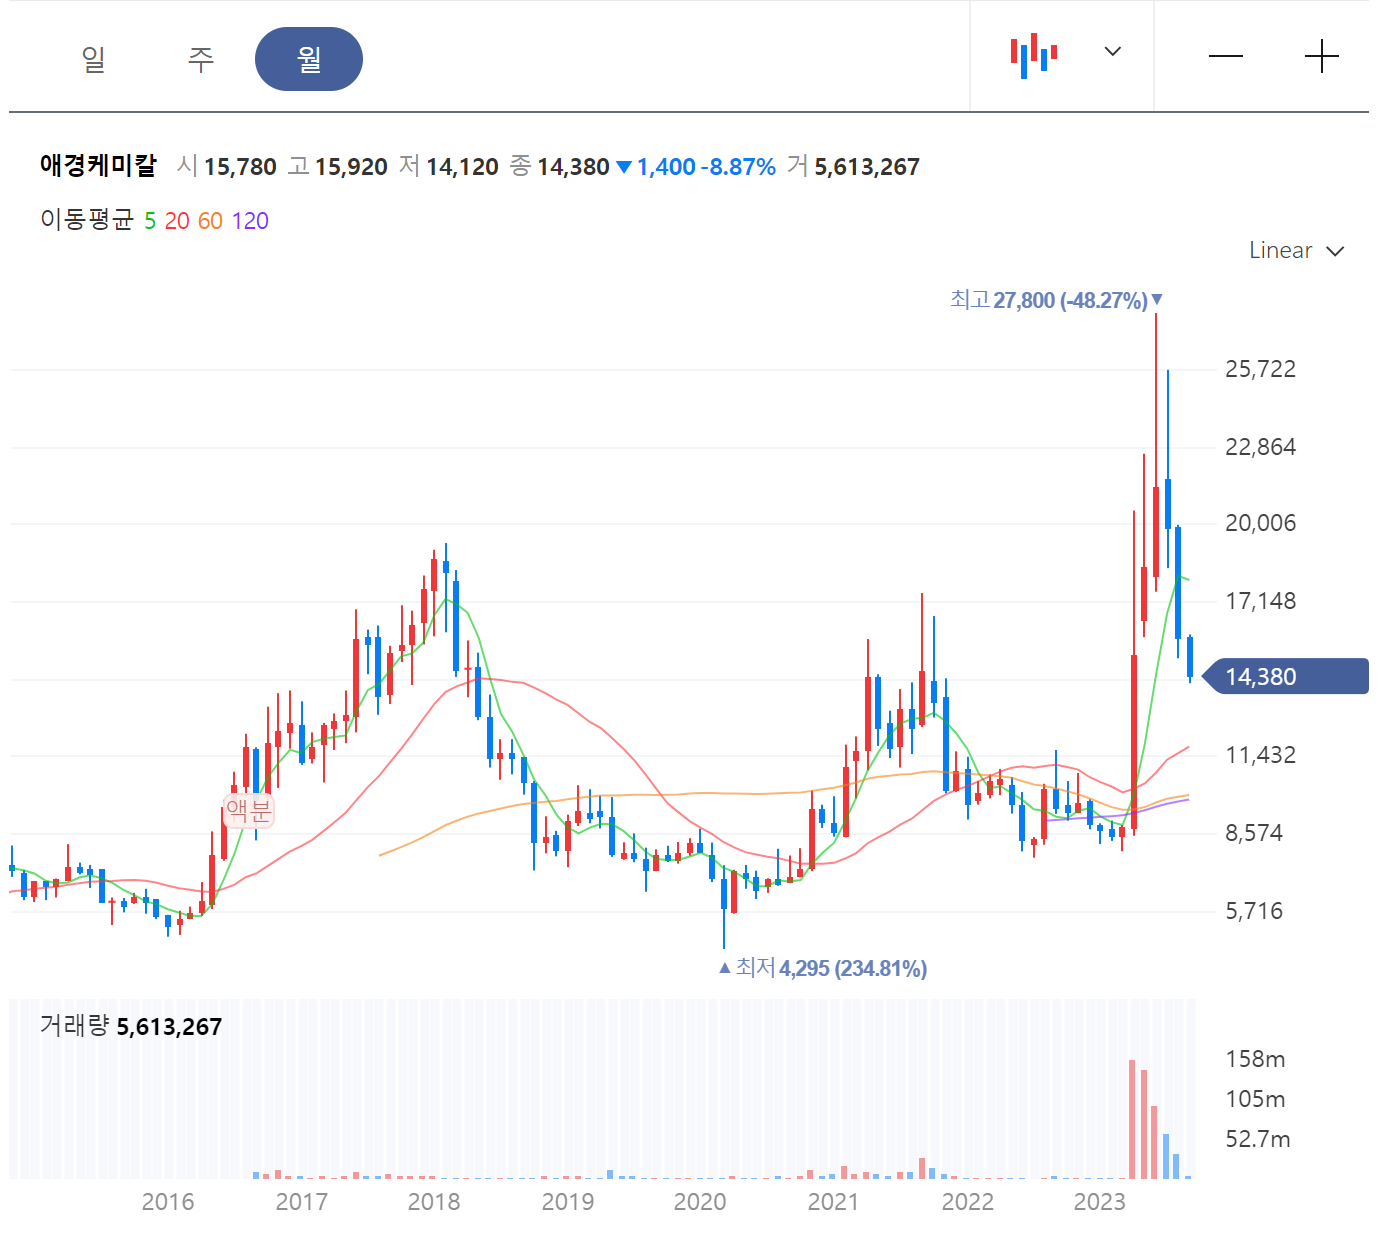Click the tallest red volume bar in 2023
This screenshot has height=1245, width=1396.
(x=1133, y=1119)
